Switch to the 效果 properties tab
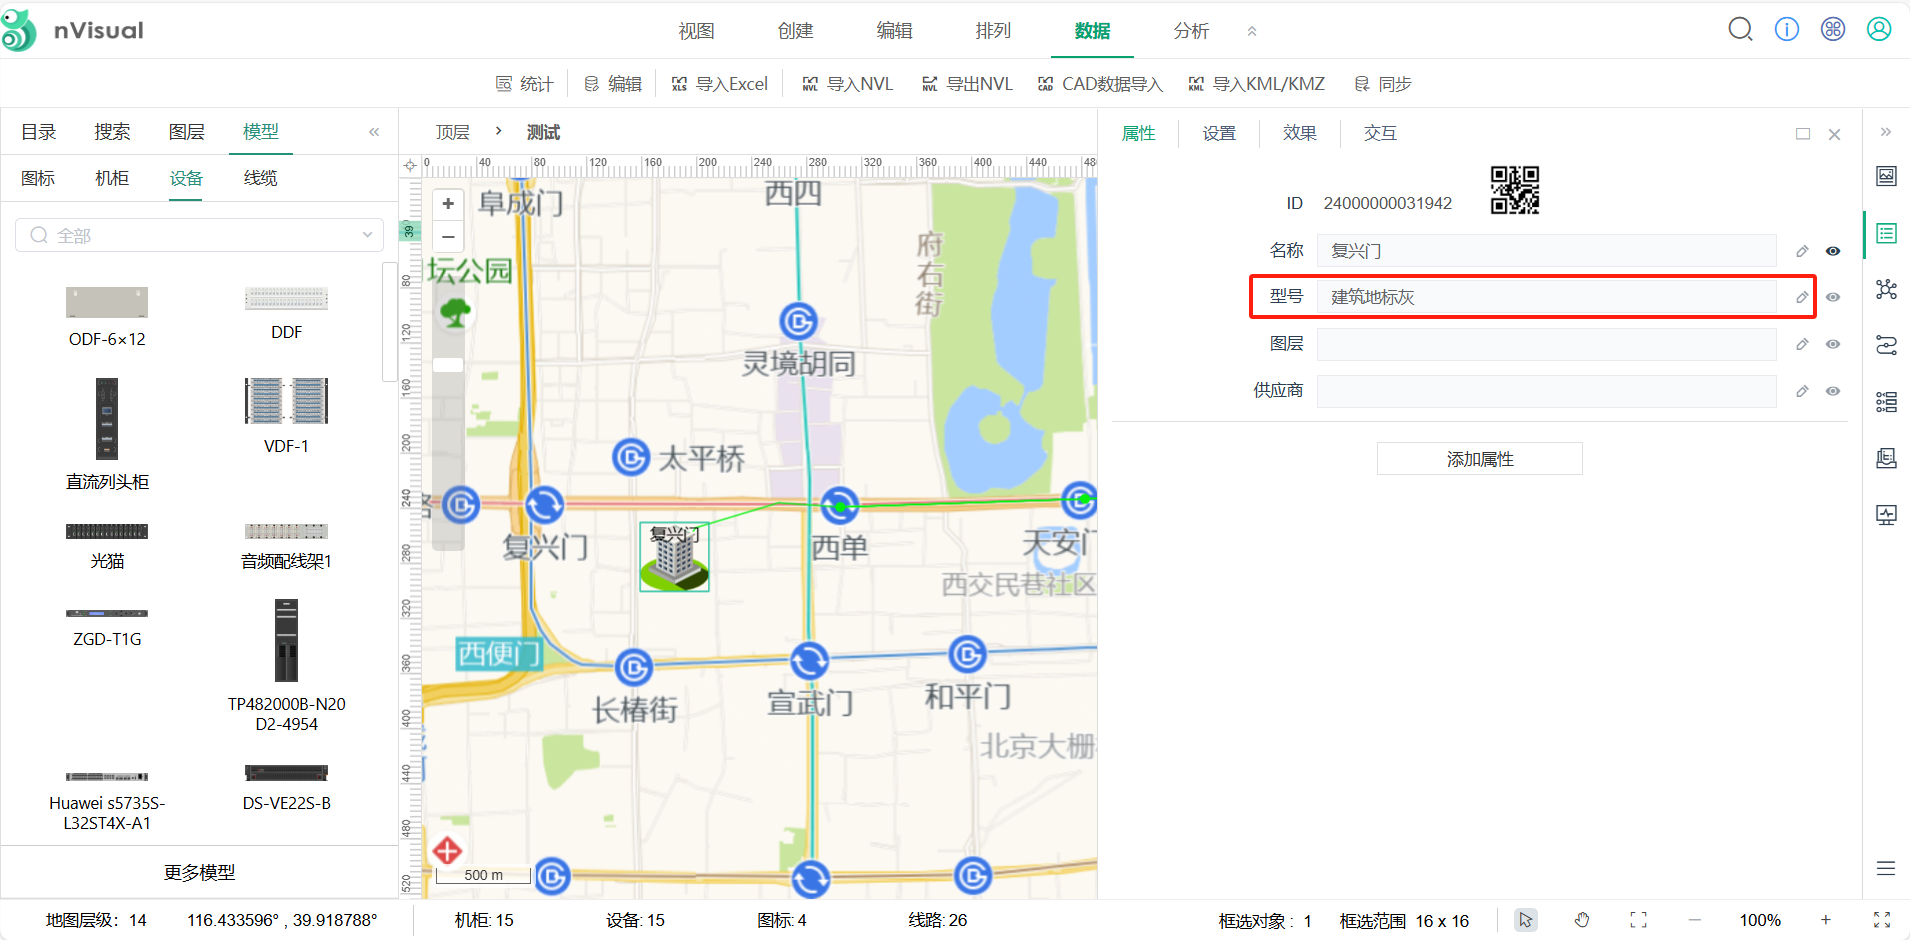The image size is (1910, 940). (1300, 133)
